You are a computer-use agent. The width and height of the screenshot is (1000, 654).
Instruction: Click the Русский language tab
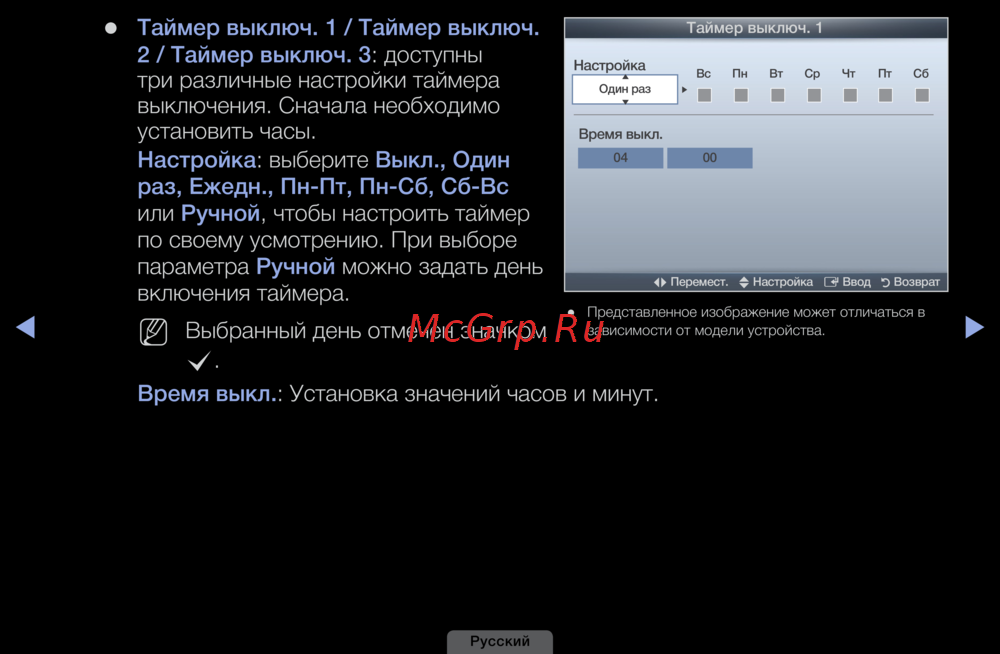pyautogui.click(x=500, y=641)
